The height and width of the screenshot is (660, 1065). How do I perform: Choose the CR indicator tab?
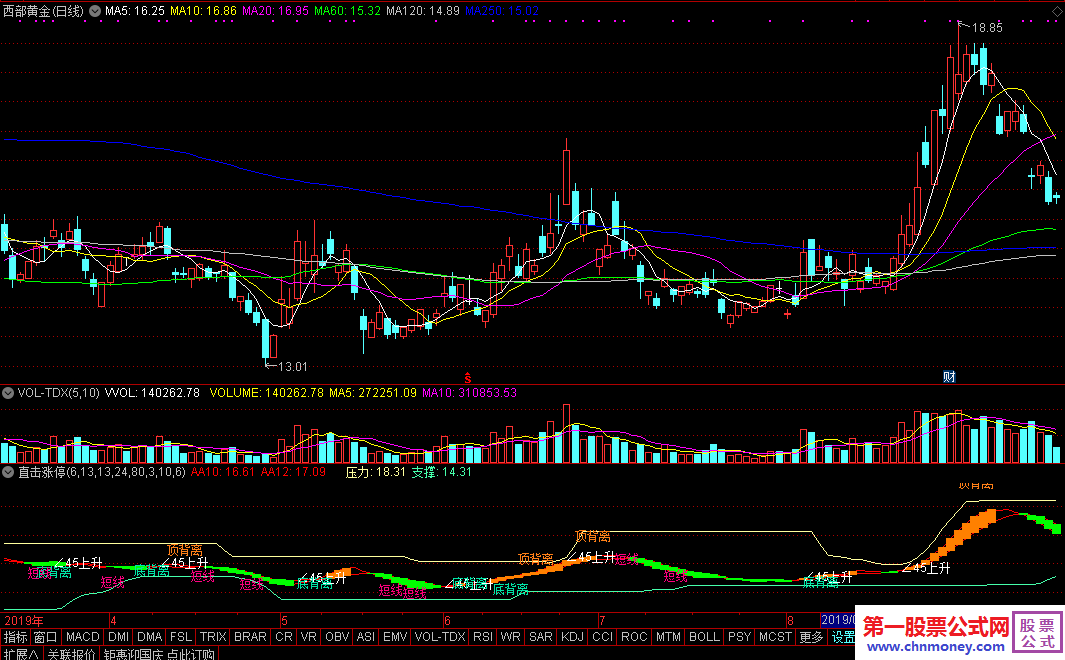point(284,637)
